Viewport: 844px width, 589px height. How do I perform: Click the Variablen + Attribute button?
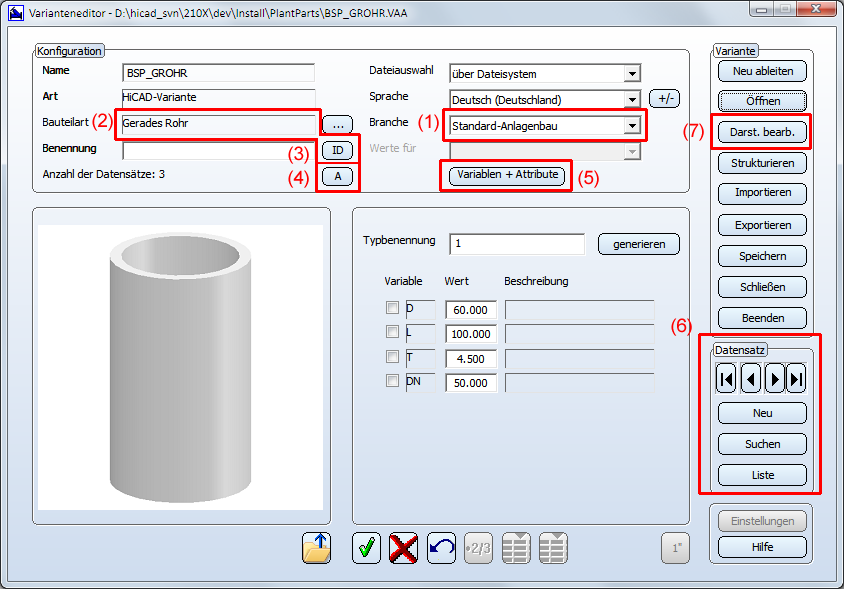(507, 176)
